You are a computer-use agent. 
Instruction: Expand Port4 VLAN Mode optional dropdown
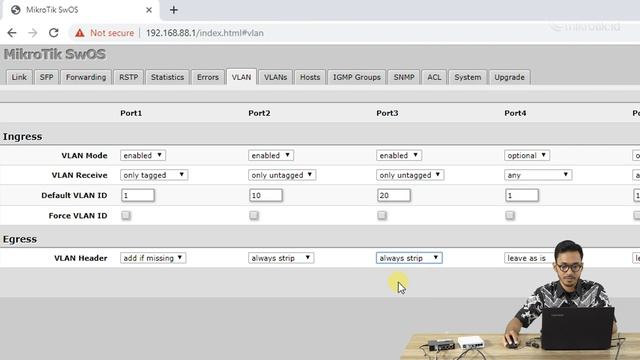[527, 156]
